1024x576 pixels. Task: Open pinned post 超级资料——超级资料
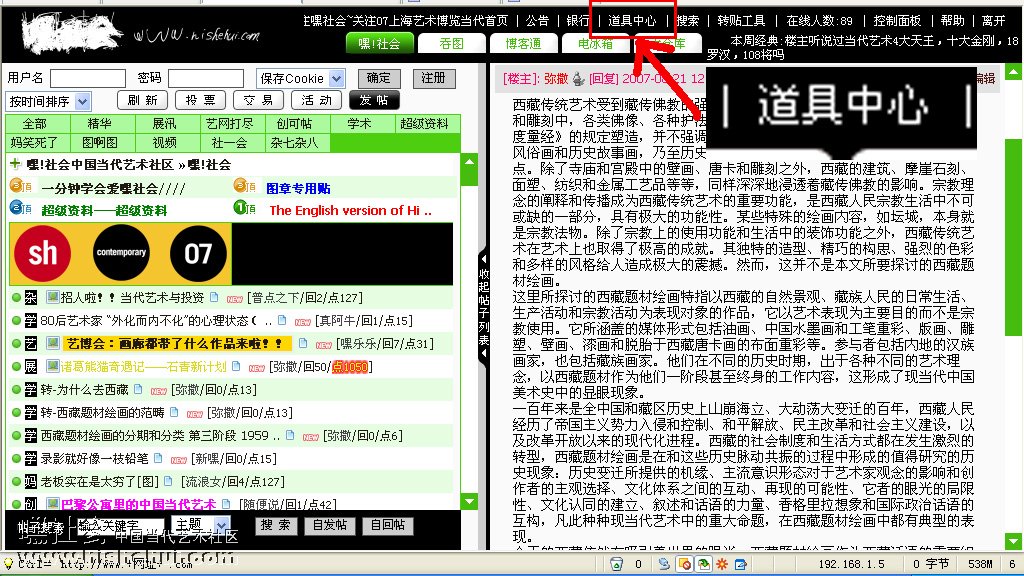click(104, 210)
